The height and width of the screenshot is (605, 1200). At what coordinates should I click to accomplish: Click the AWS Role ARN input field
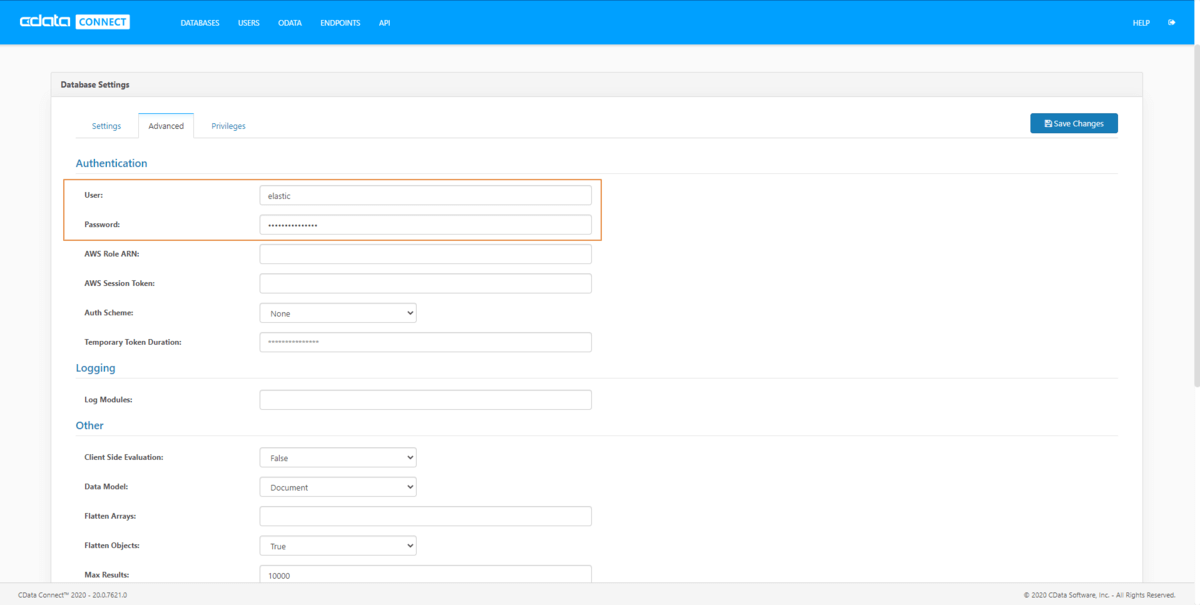coord(425,254)
